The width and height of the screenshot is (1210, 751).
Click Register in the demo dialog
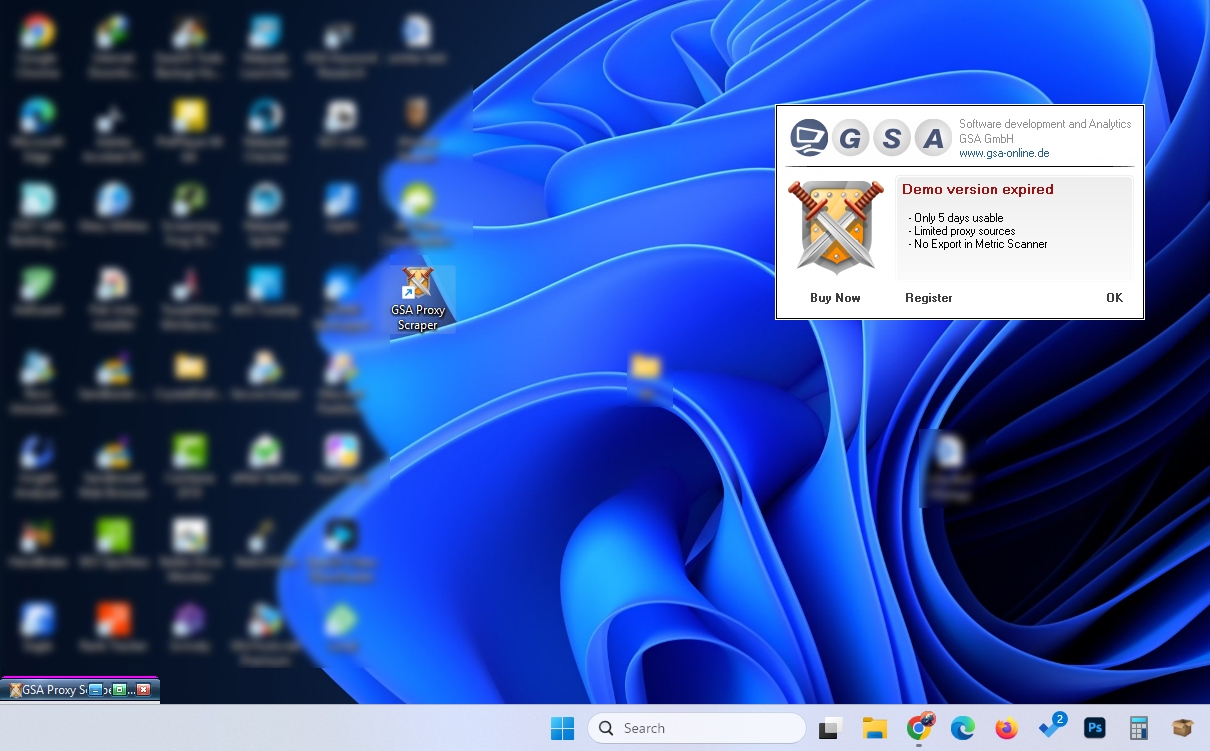[928, 298]
